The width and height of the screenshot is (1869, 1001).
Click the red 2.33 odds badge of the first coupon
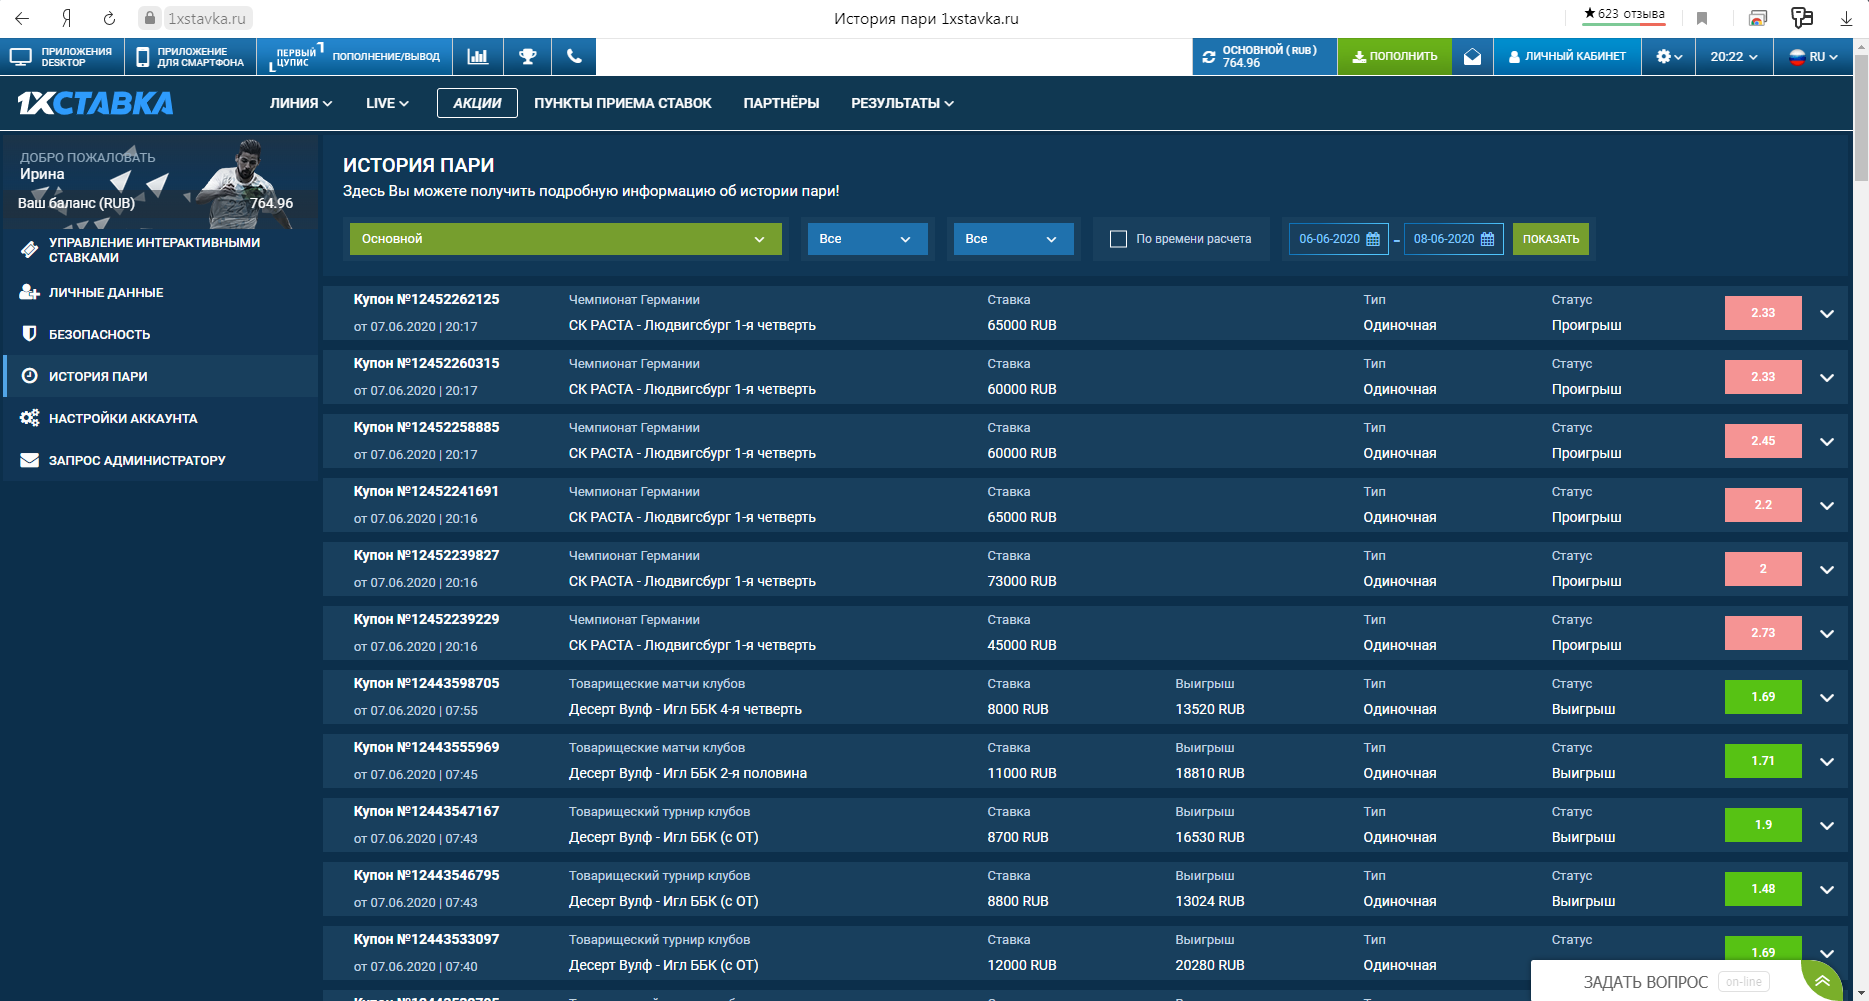point(1762,313)
